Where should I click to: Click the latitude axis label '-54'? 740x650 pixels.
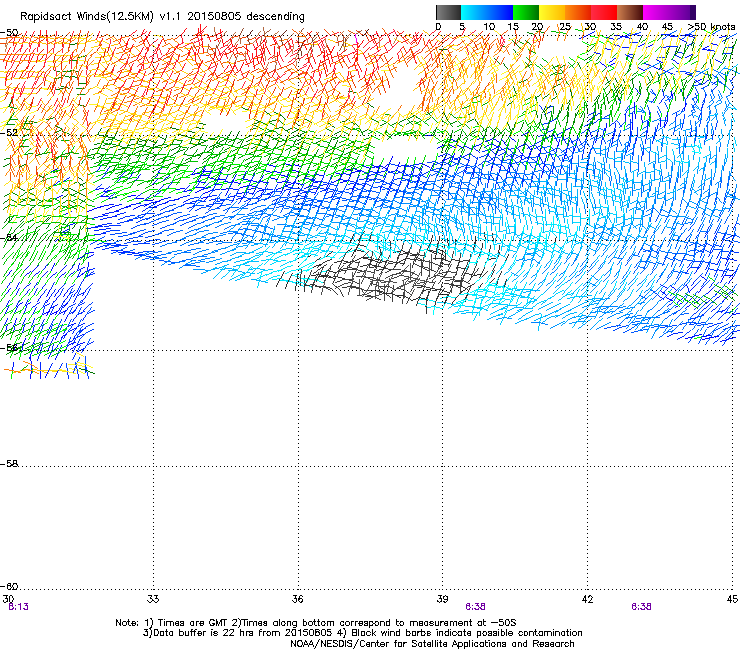click(9, 237)
